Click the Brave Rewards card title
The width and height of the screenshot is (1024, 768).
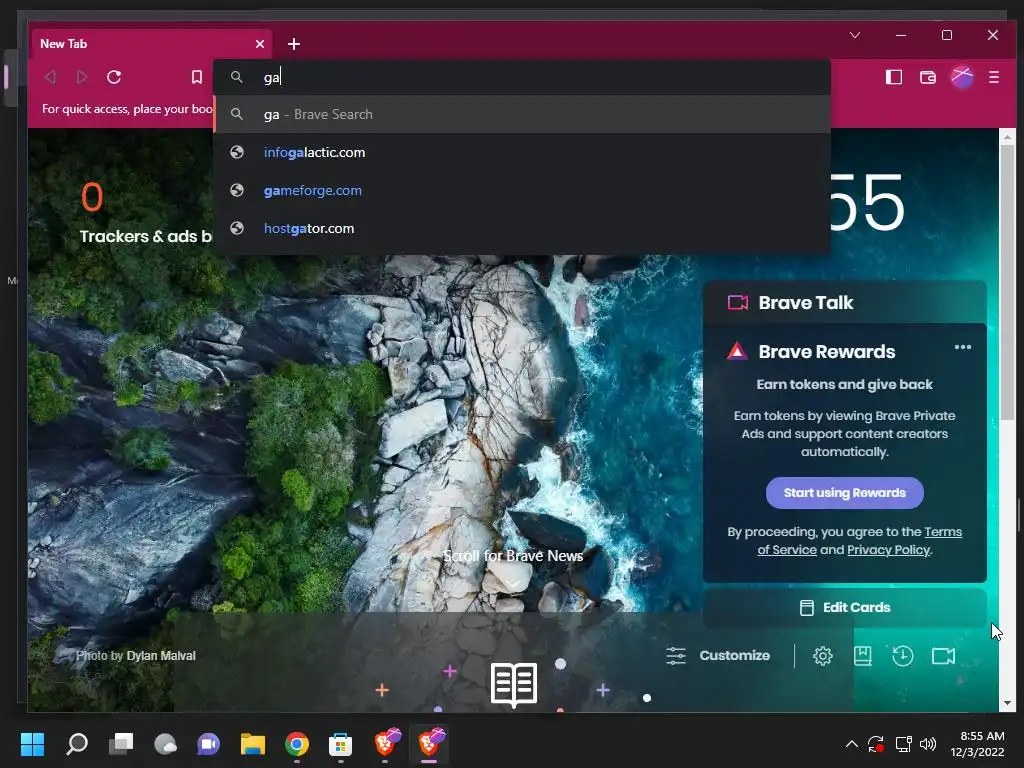pyautogui.click(x=827, y=351)
